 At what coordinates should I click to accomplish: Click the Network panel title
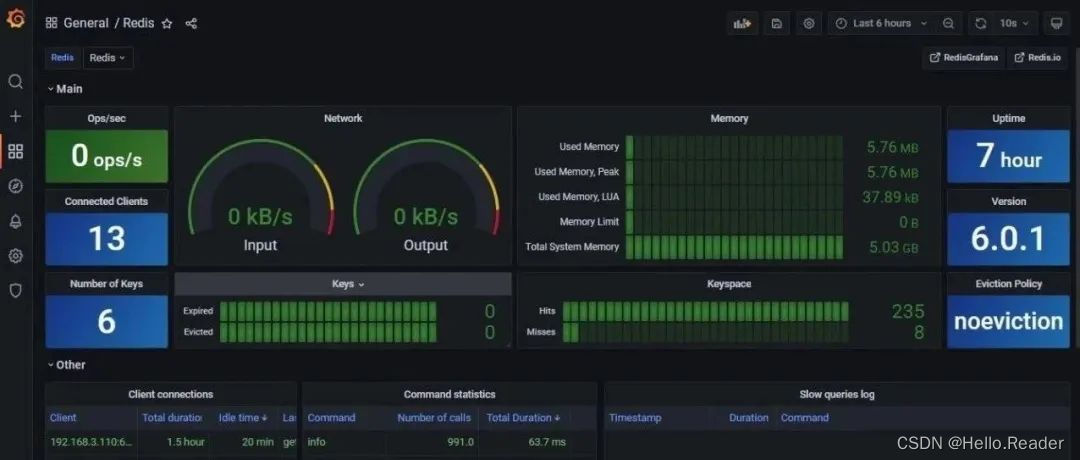coord(343,118)
